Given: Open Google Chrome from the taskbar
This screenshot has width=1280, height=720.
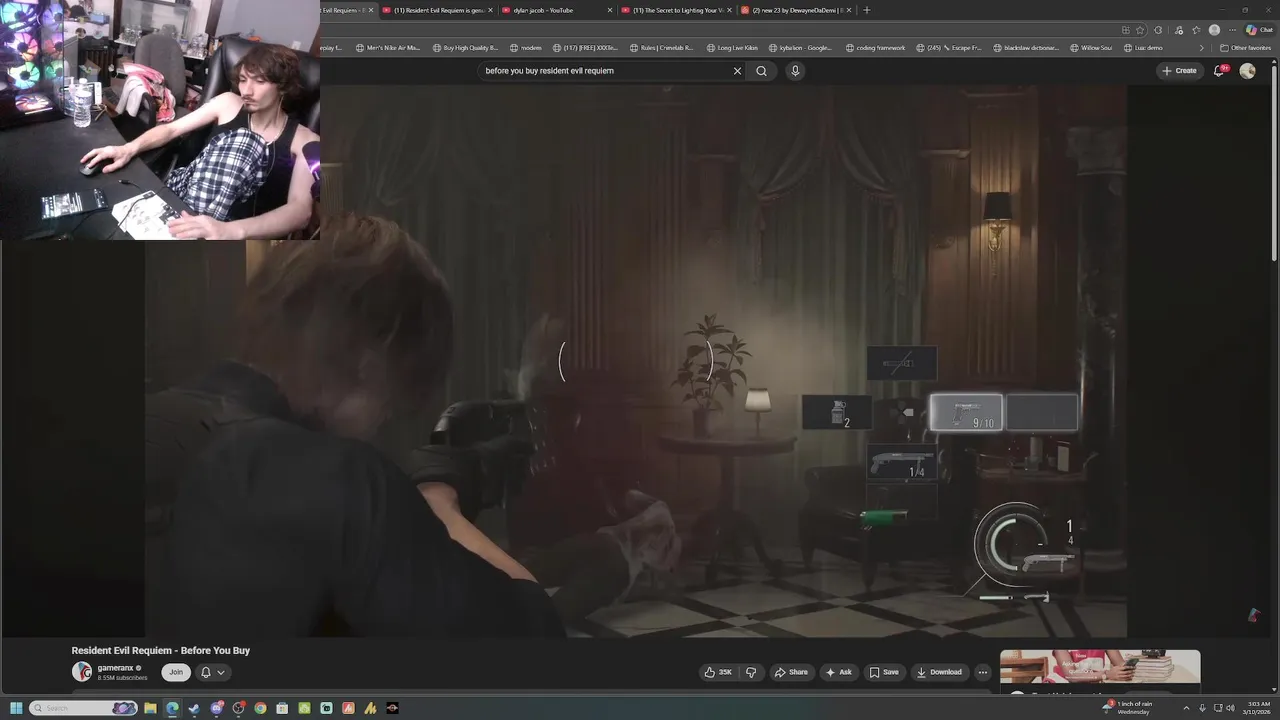Looking at the screenshot, I should [260, 708].
